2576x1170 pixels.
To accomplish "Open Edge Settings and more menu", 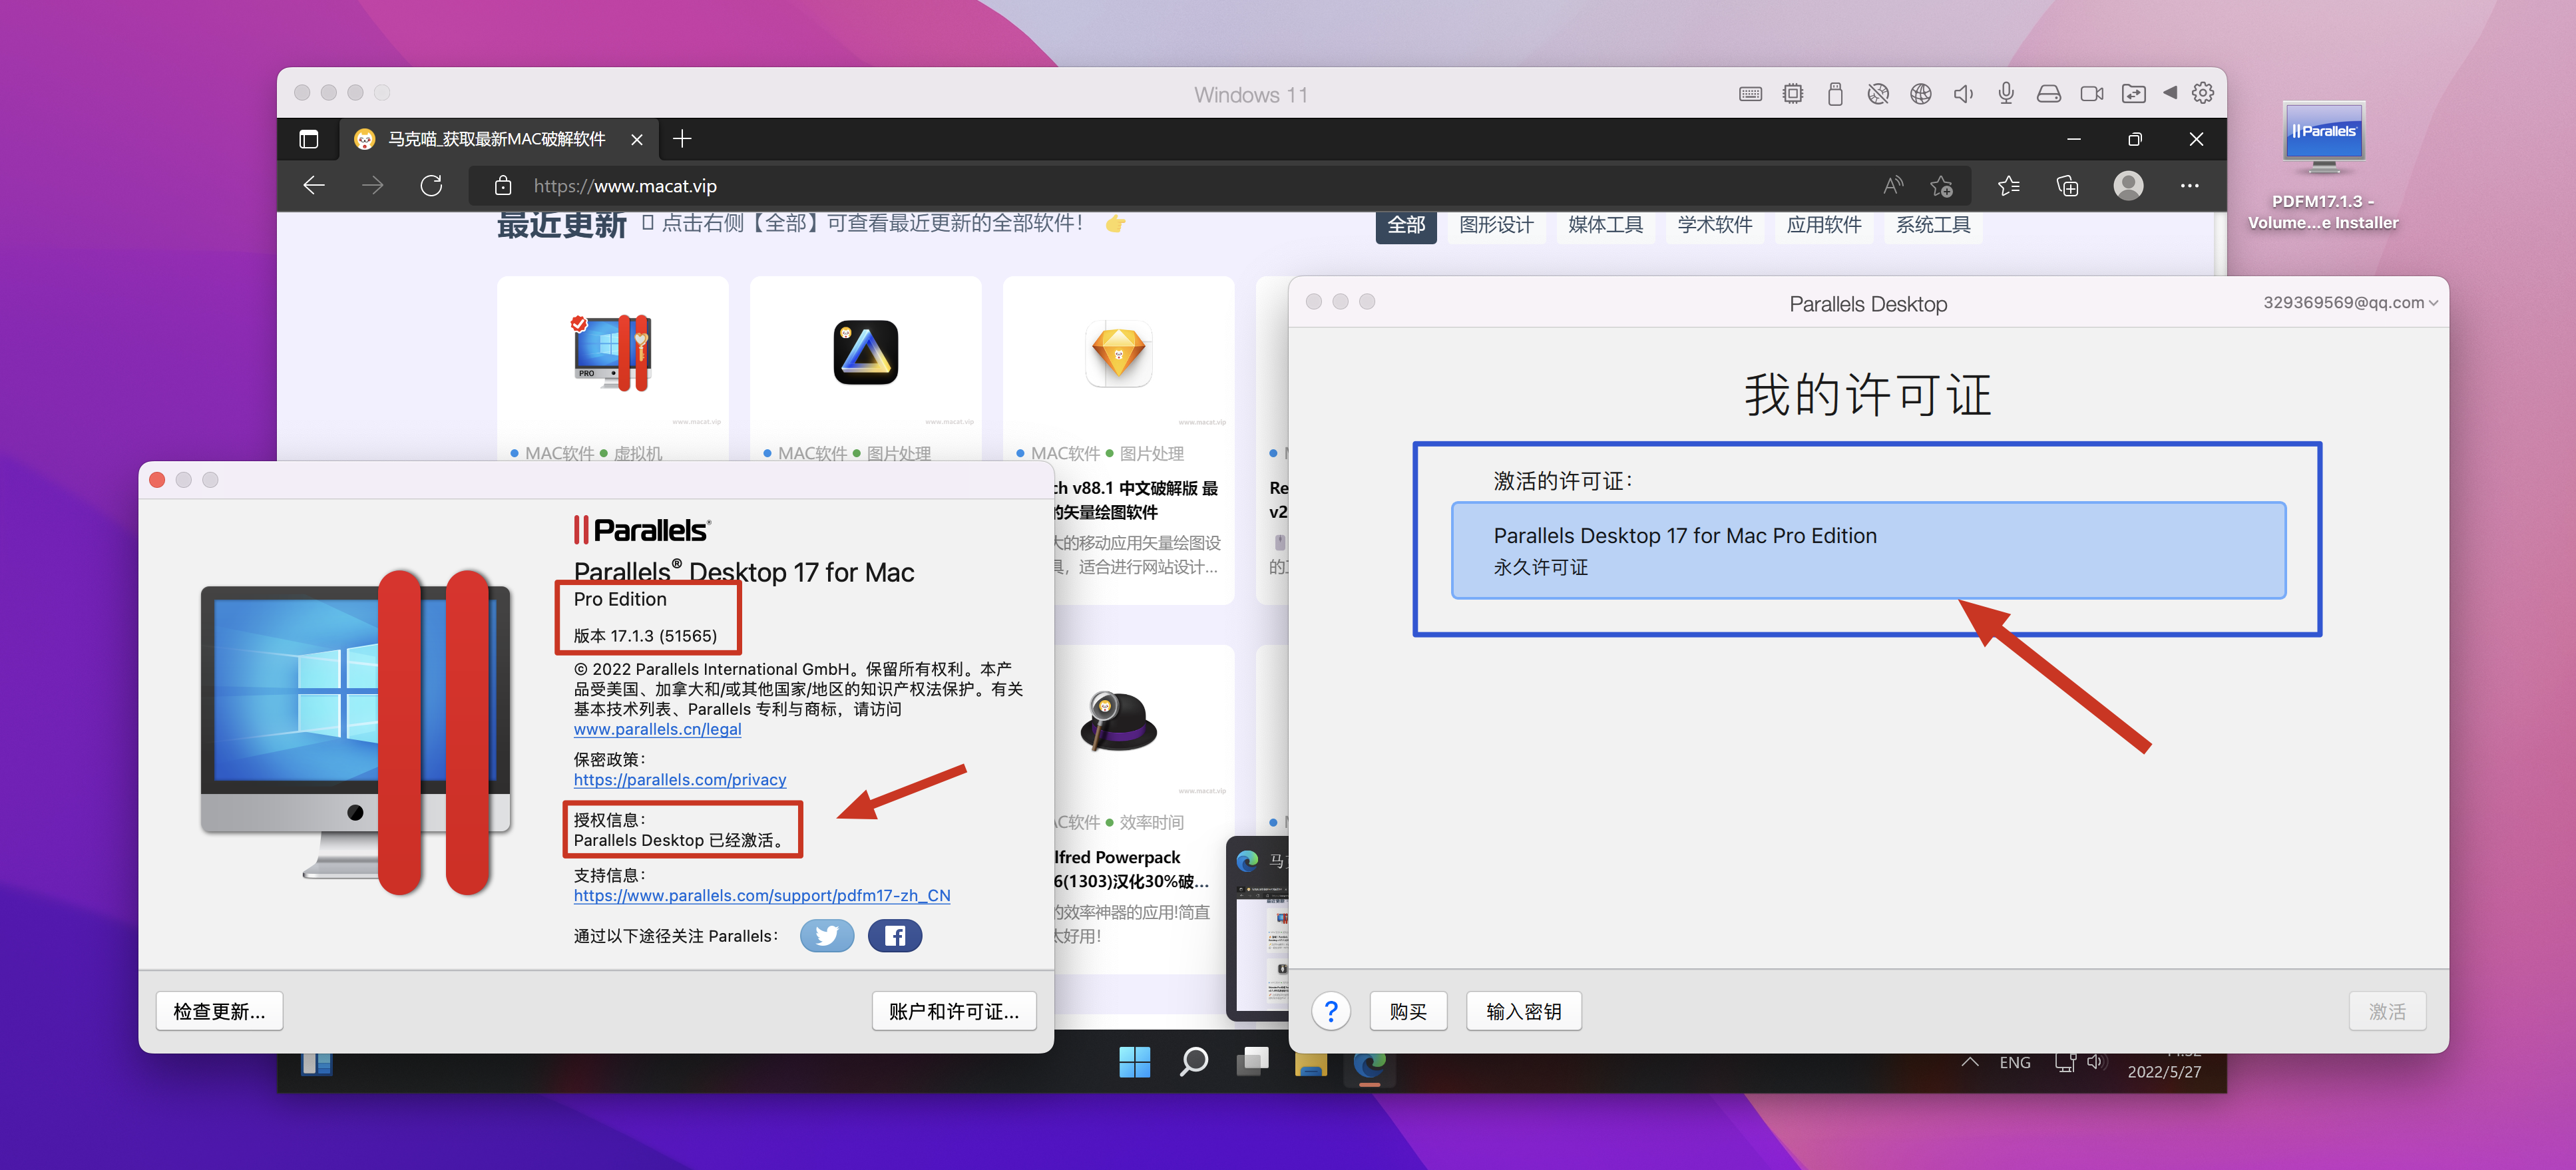I will click(2189, 185).
